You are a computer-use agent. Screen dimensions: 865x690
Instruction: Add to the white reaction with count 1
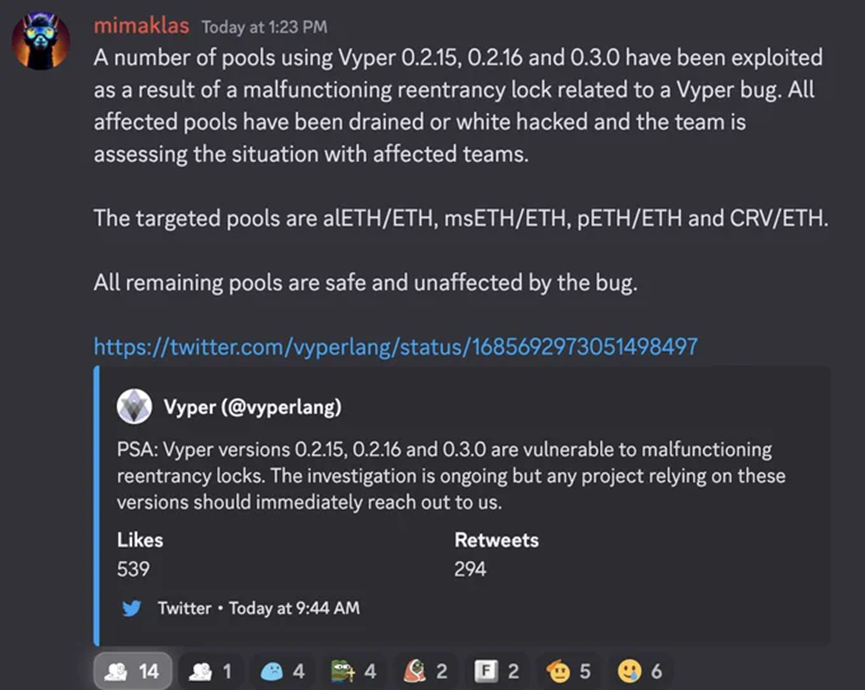211,671
